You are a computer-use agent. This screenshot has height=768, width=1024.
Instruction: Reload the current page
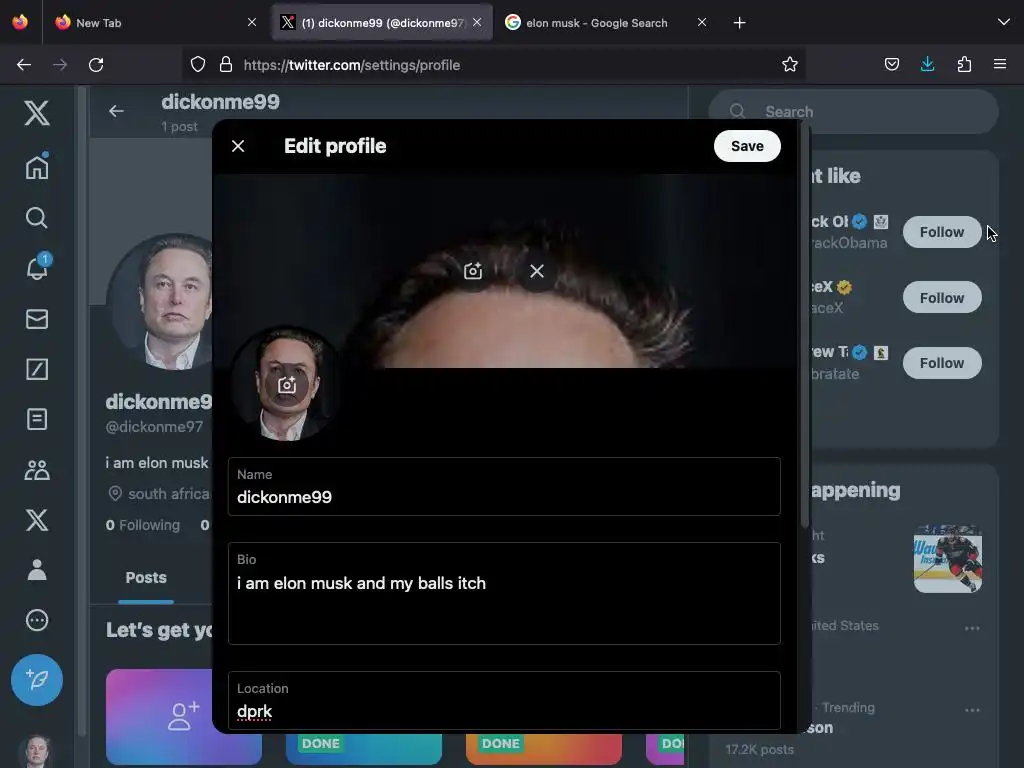pos(96,65)
